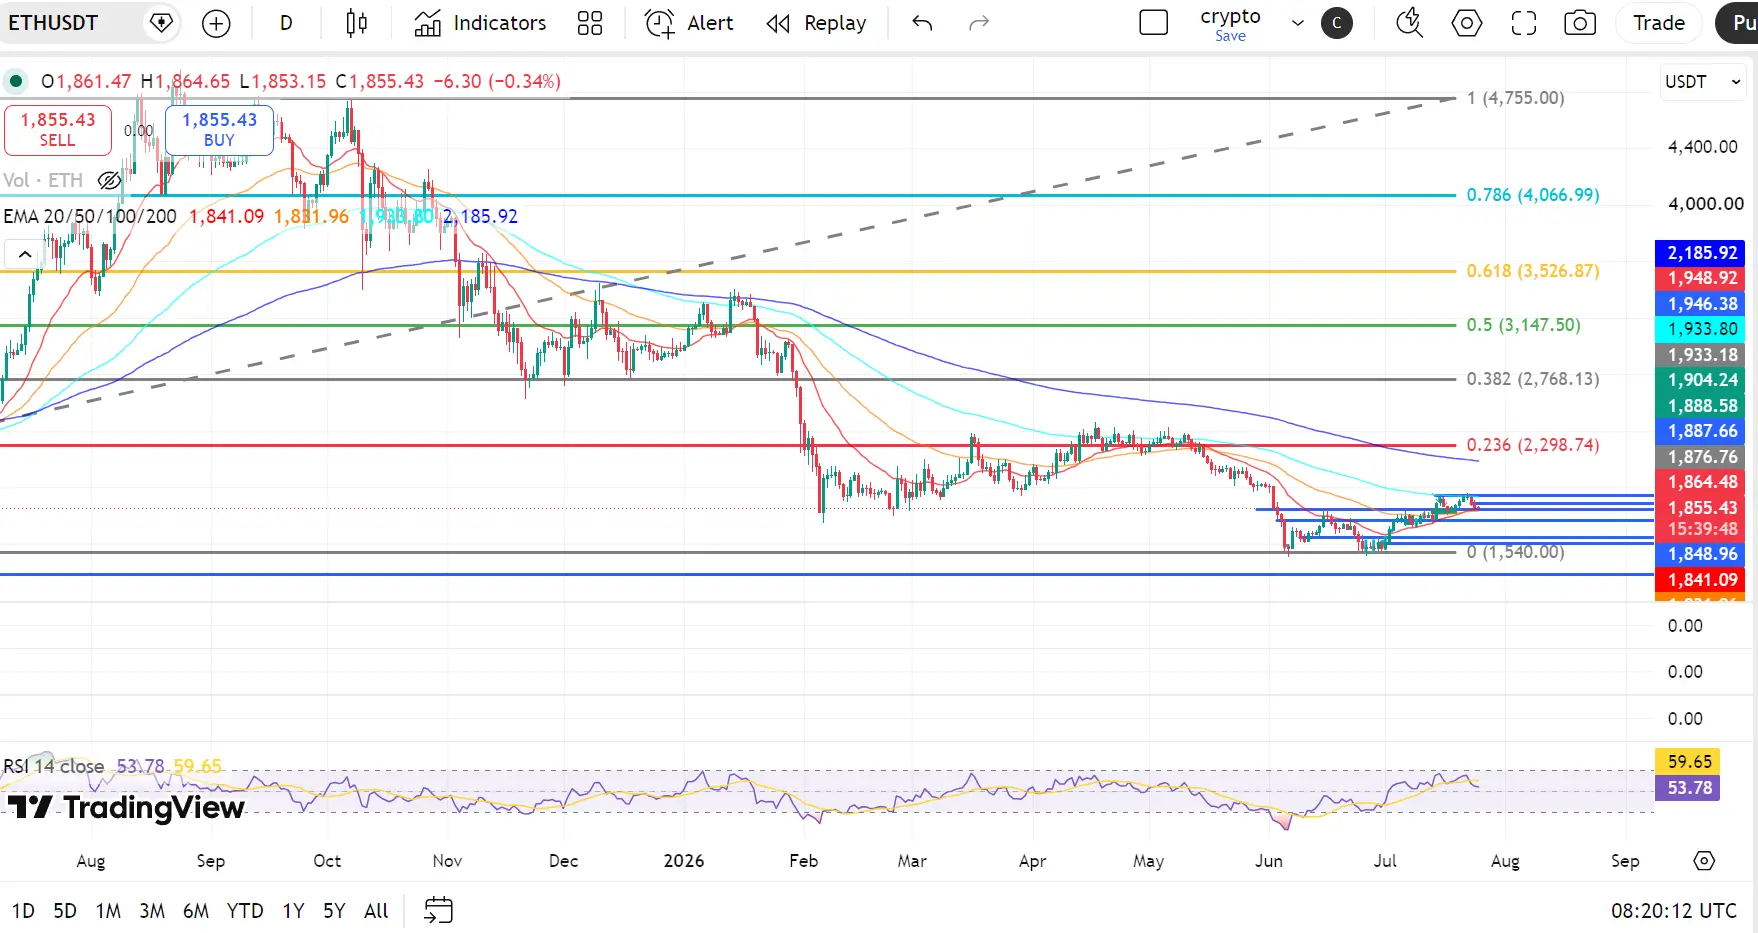The height and width of the screenshot is (933, 1758).
Task: Collapse the indicator legend with the up chevron
Action: tap(25, 254)
